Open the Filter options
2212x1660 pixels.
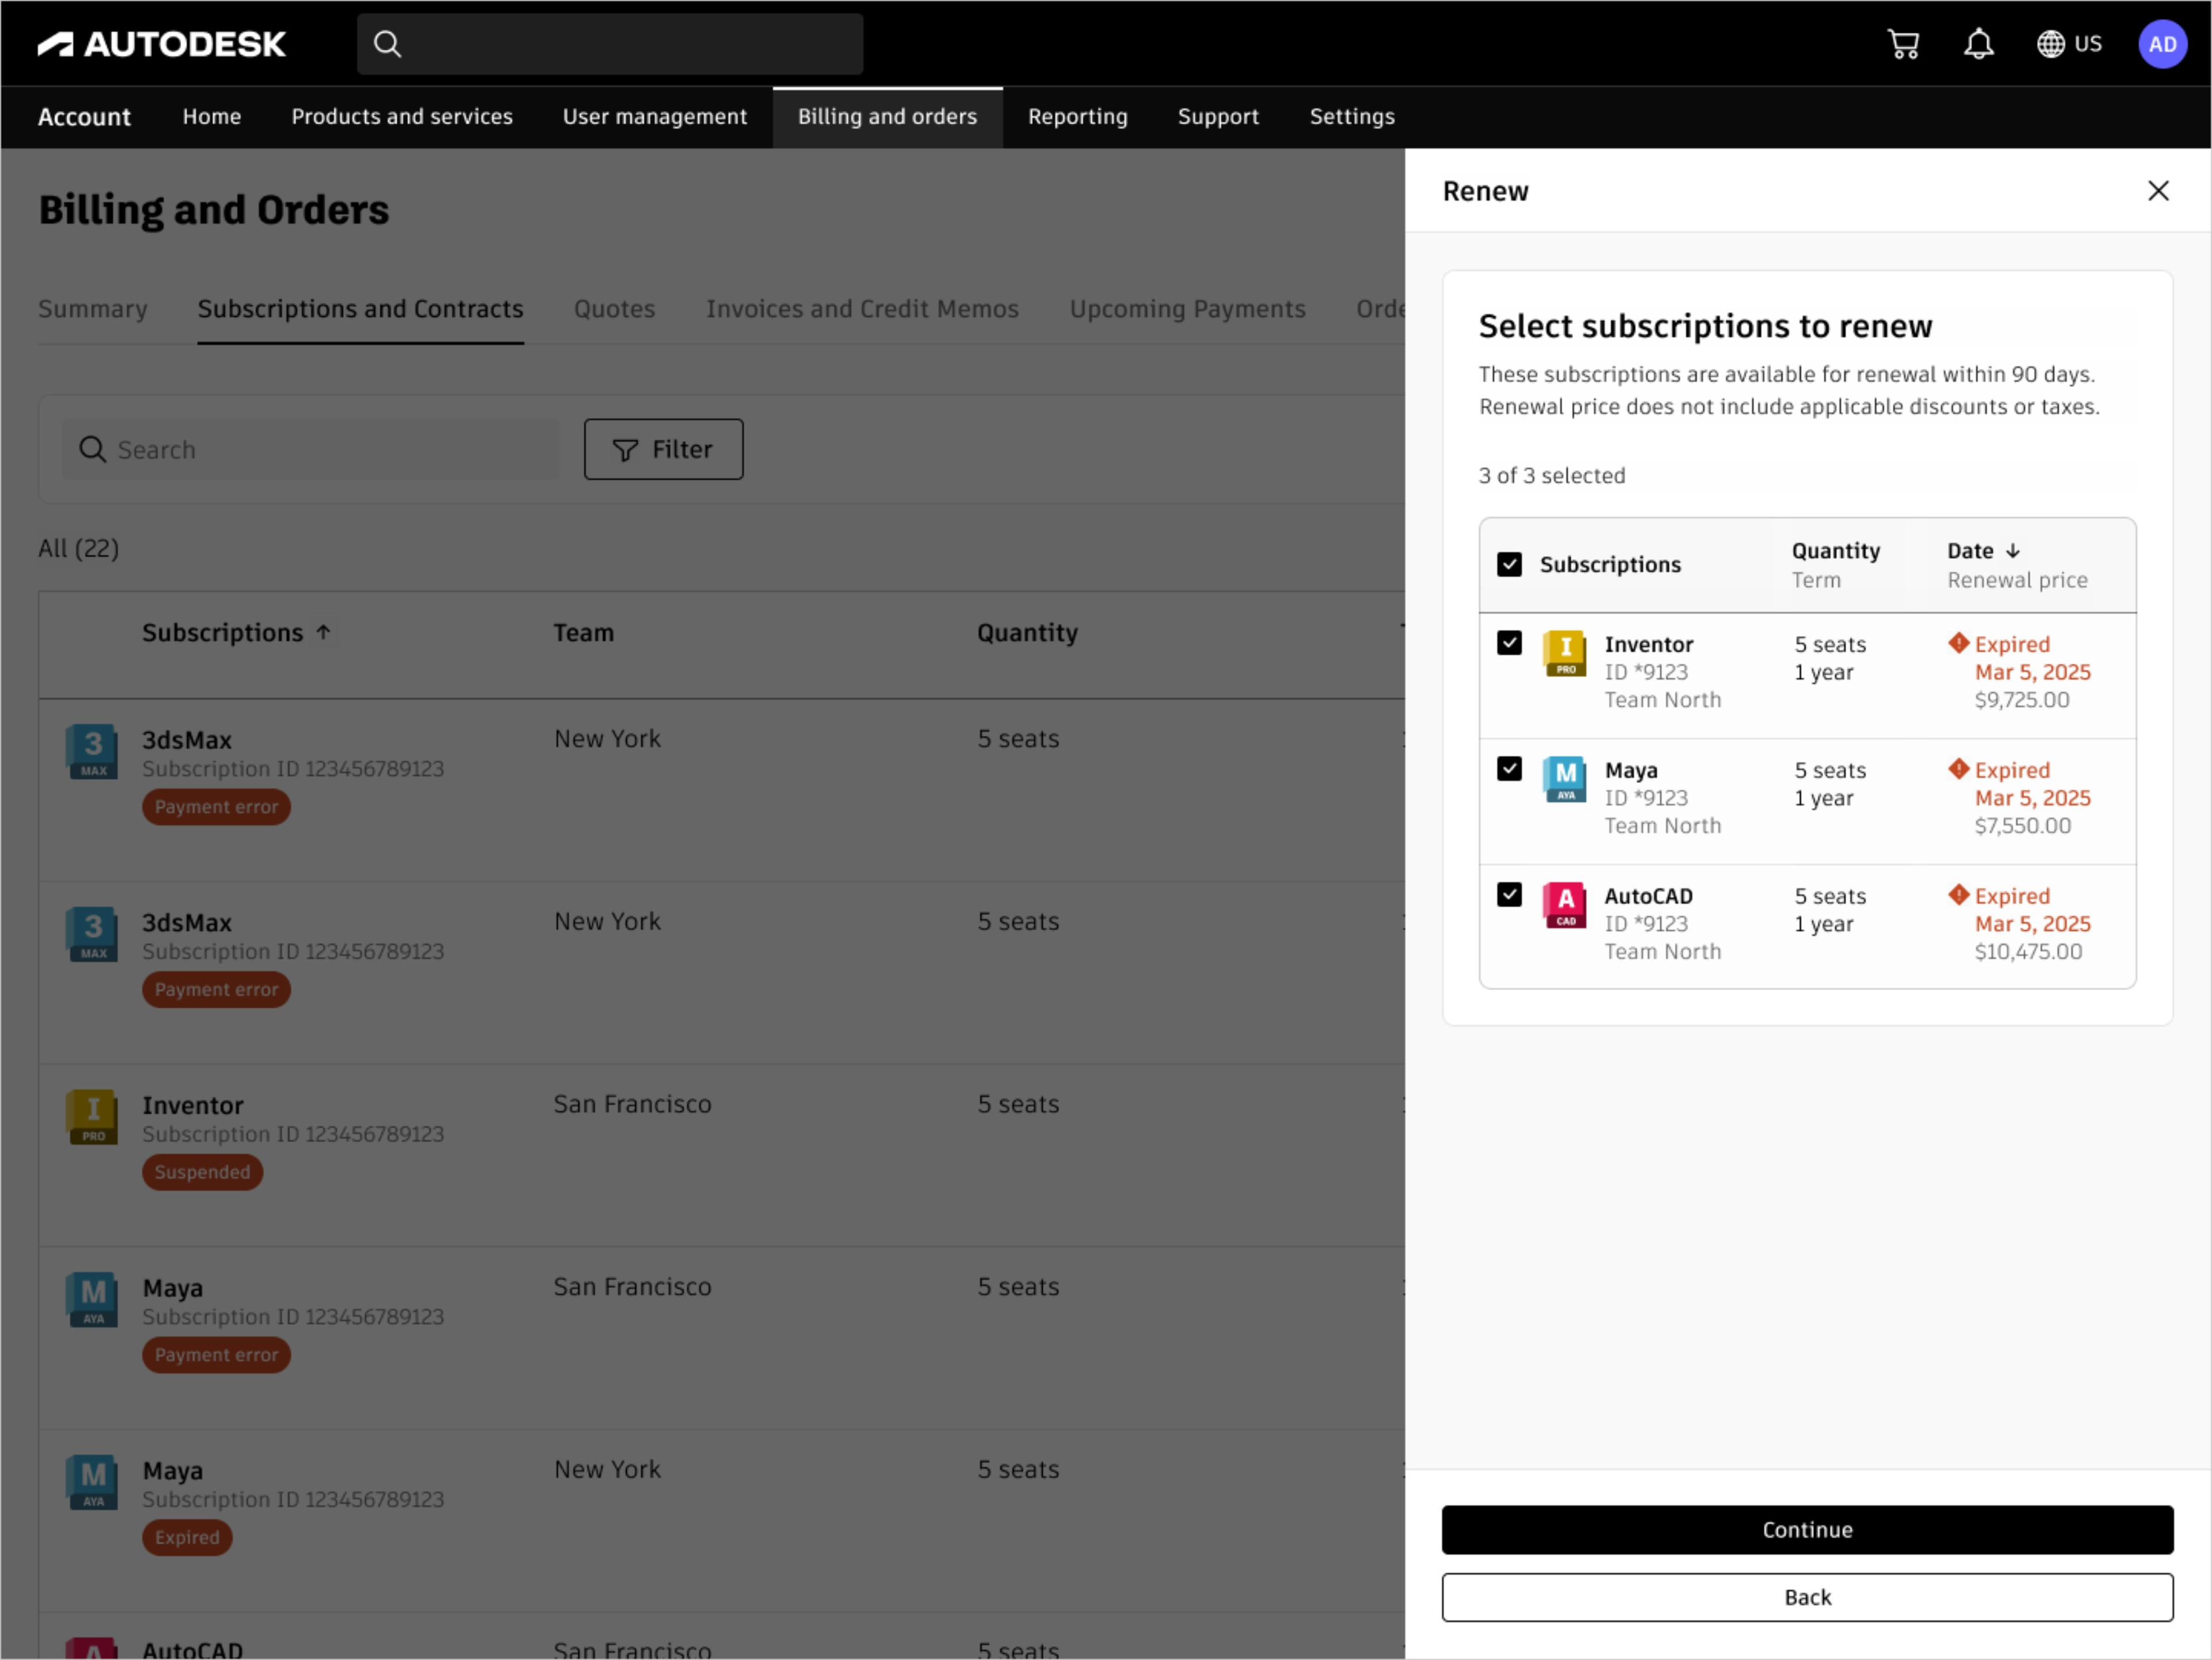click(x=663, y=449)
